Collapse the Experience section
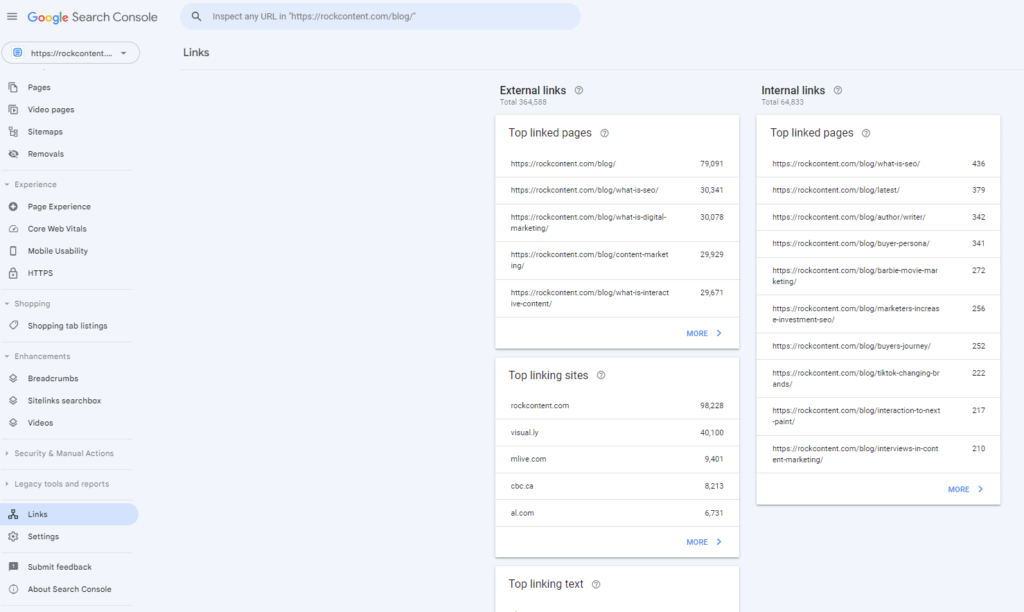1024x612 pixels. point(34,184)
